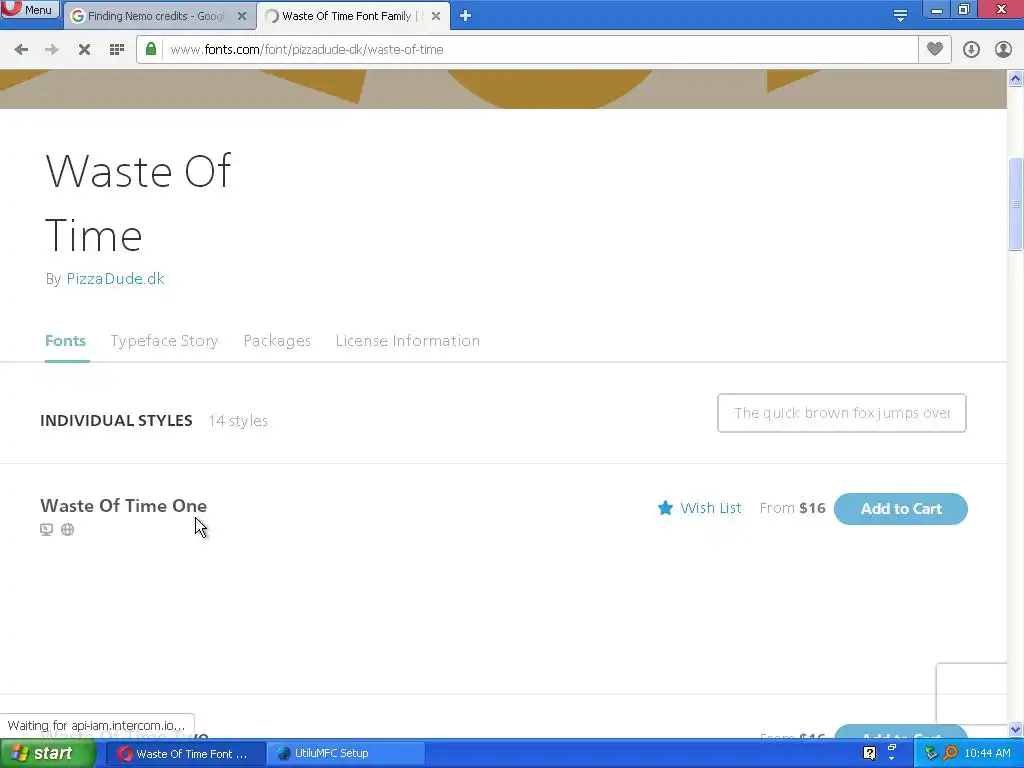
Task: Stop loading the page
Action: tap(84, 50)
